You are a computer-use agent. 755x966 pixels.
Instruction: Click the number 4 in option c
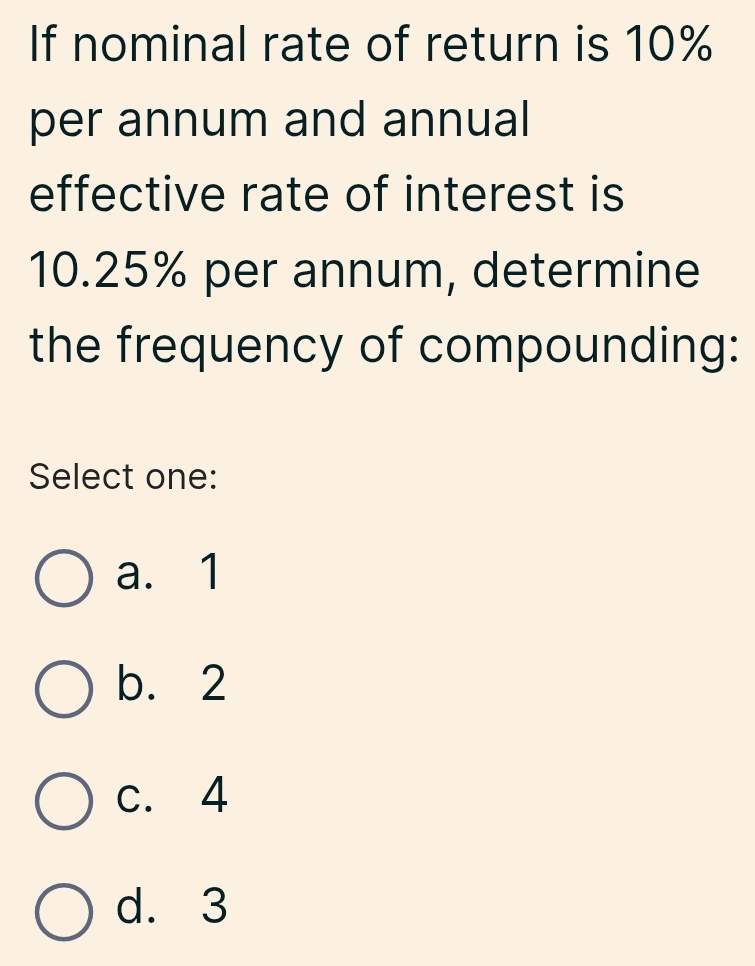click(214, 797)
